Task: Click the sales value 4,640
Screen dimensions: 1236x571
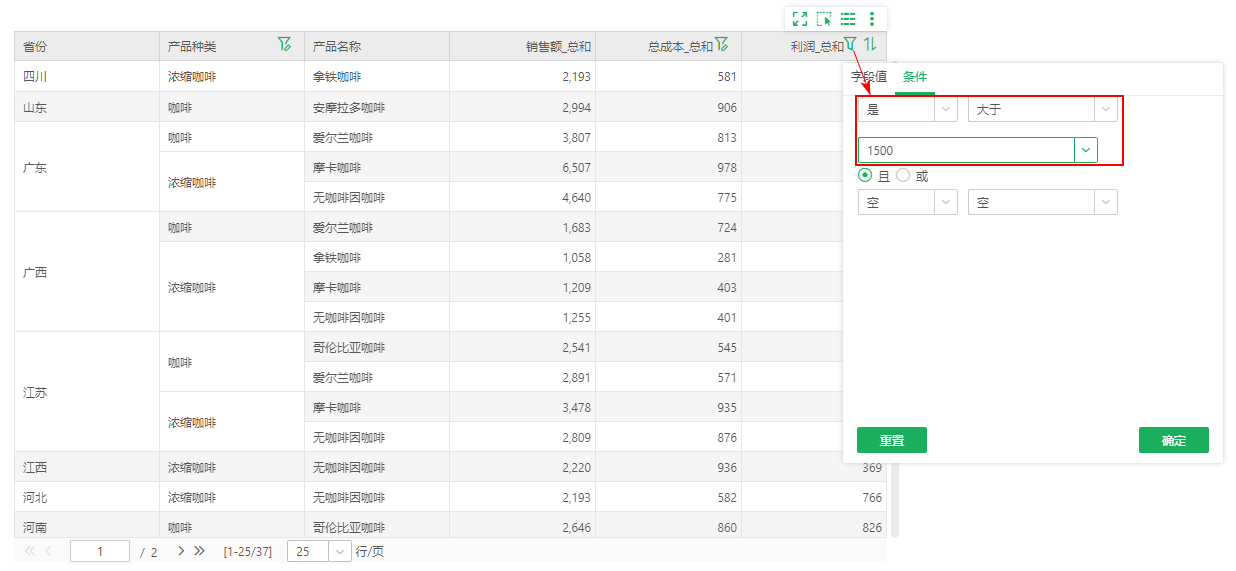Action: coord(522,197)
